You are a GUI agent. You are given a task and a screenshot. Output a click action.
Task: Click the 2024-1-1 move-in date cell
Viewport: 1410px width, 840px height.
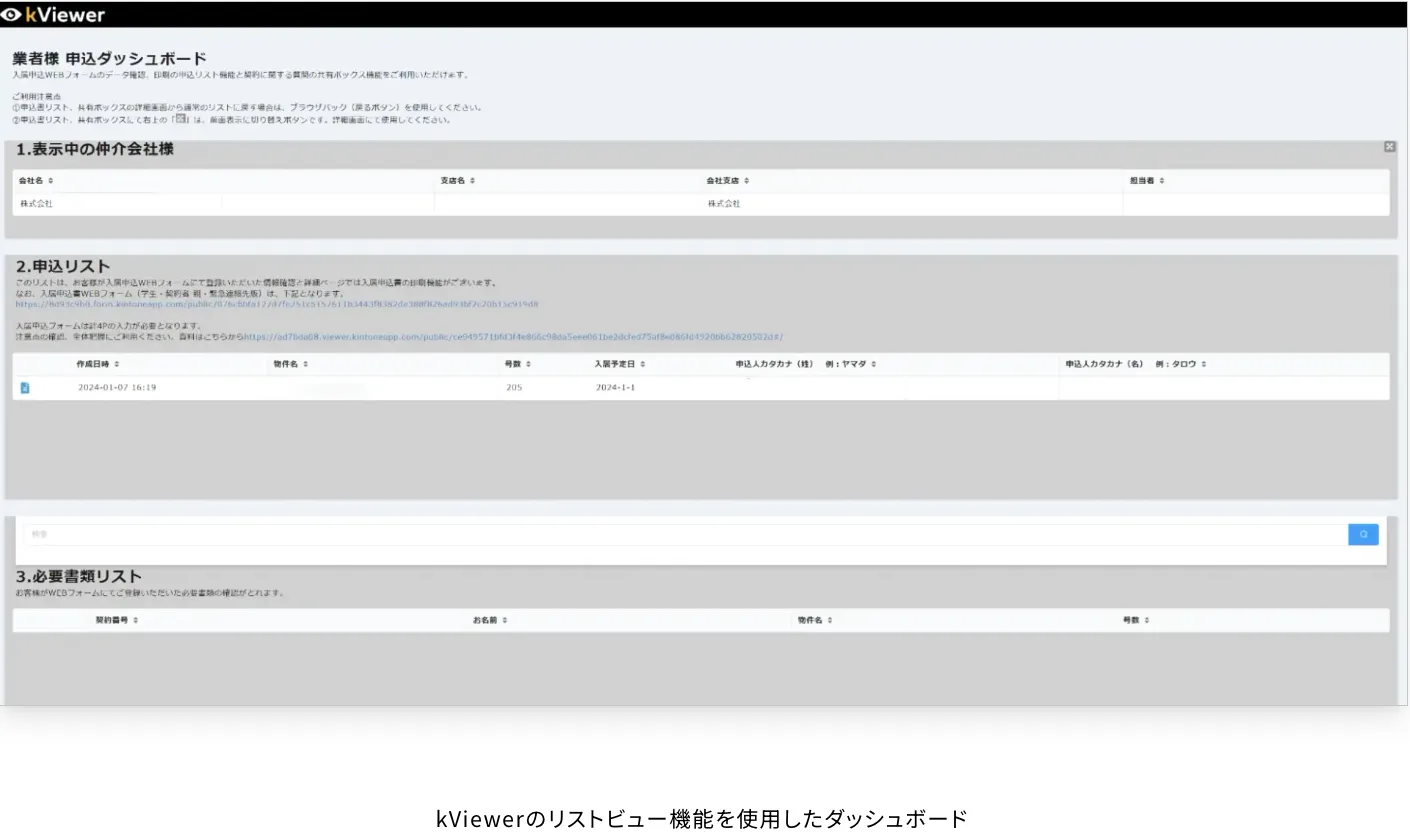point(615,388)
